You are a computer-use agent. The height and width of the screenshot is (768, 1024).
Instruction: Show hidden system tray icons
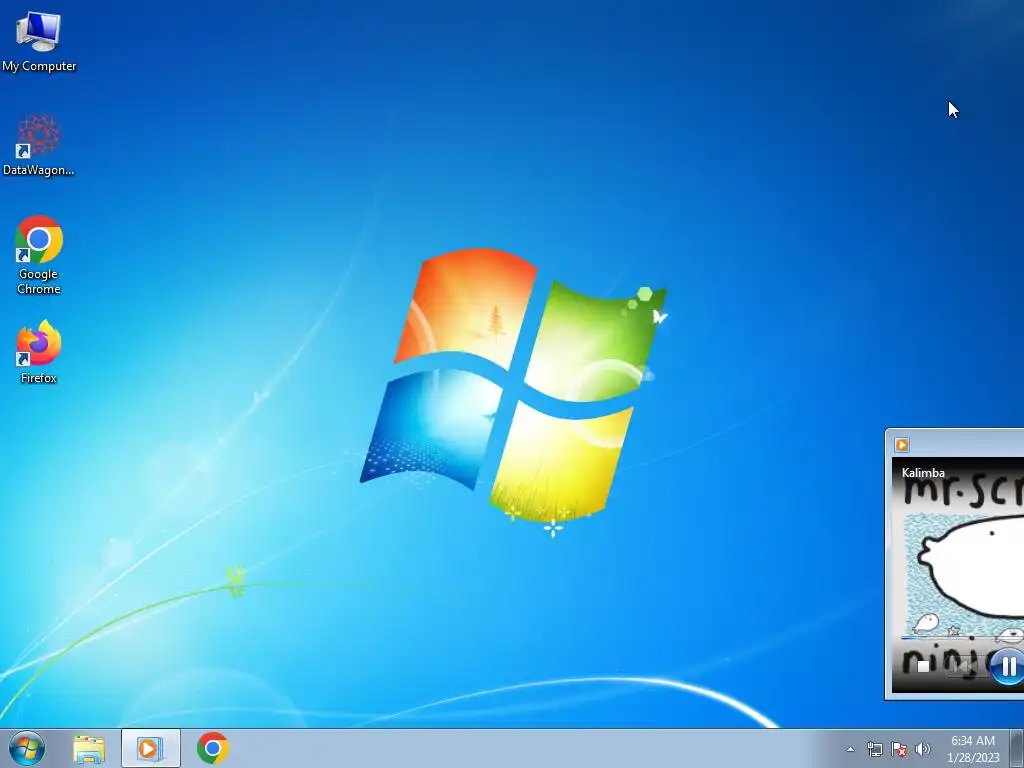click(x=850, y=749)
